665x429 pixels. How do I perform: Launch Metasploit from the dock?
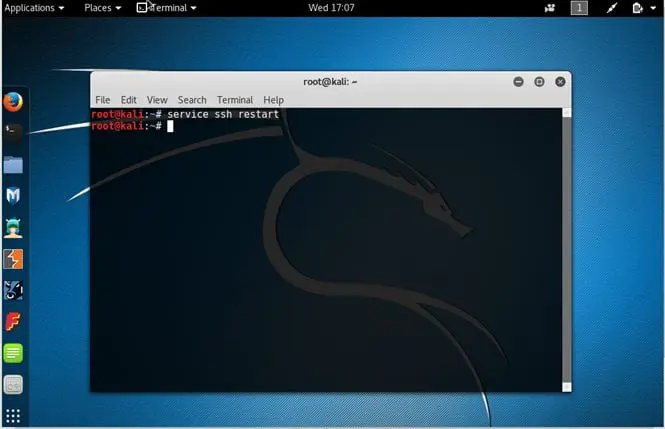[13, 195]
